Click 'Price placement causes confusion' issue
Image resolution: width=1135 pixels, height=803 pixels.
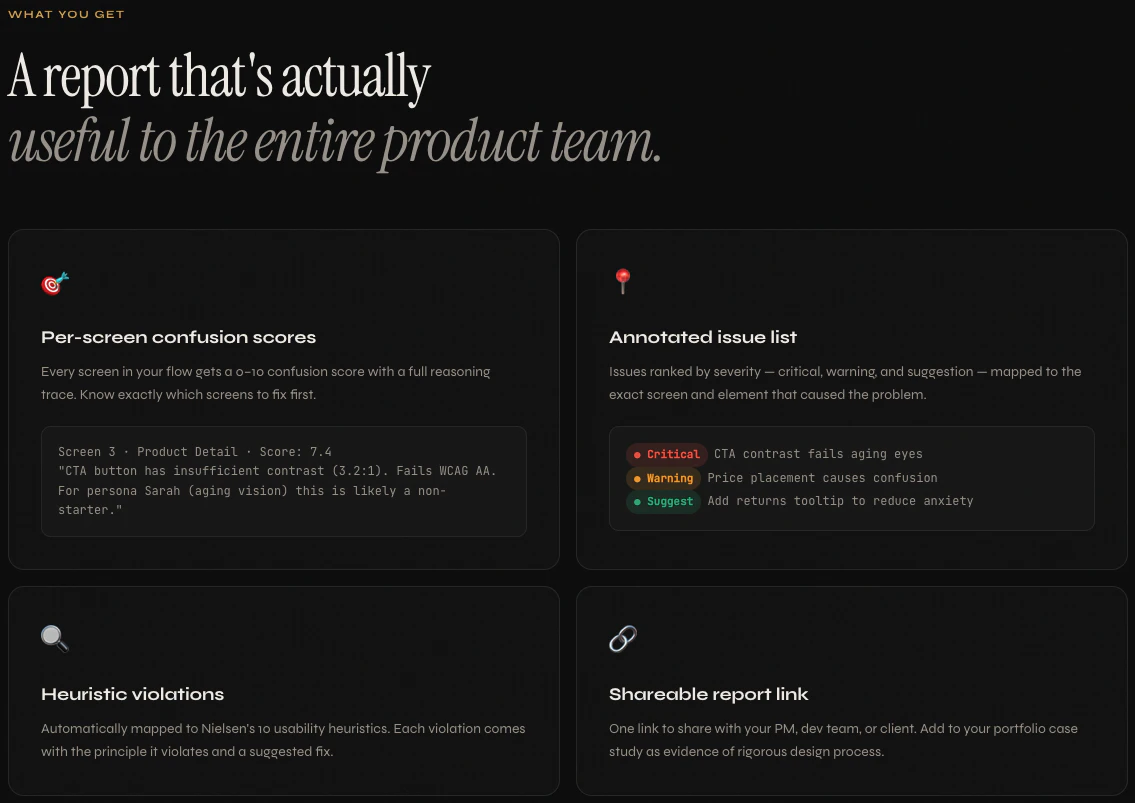[822, 478]
